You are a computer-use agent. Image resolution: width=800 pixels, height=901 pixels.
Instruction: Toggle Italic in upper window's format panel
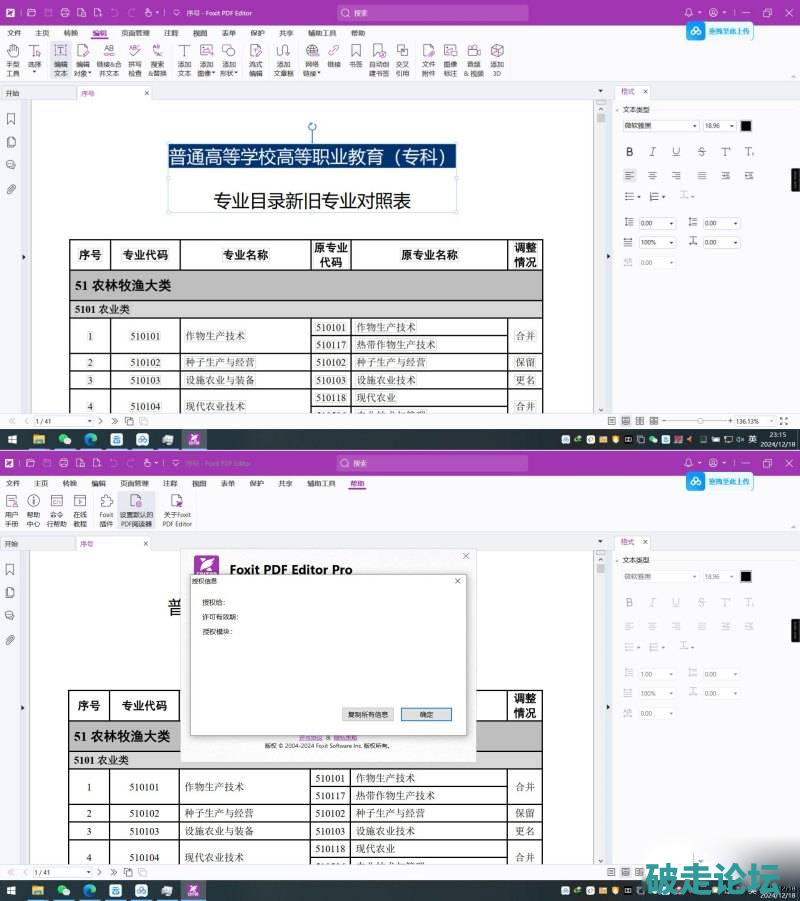[653, 152]
